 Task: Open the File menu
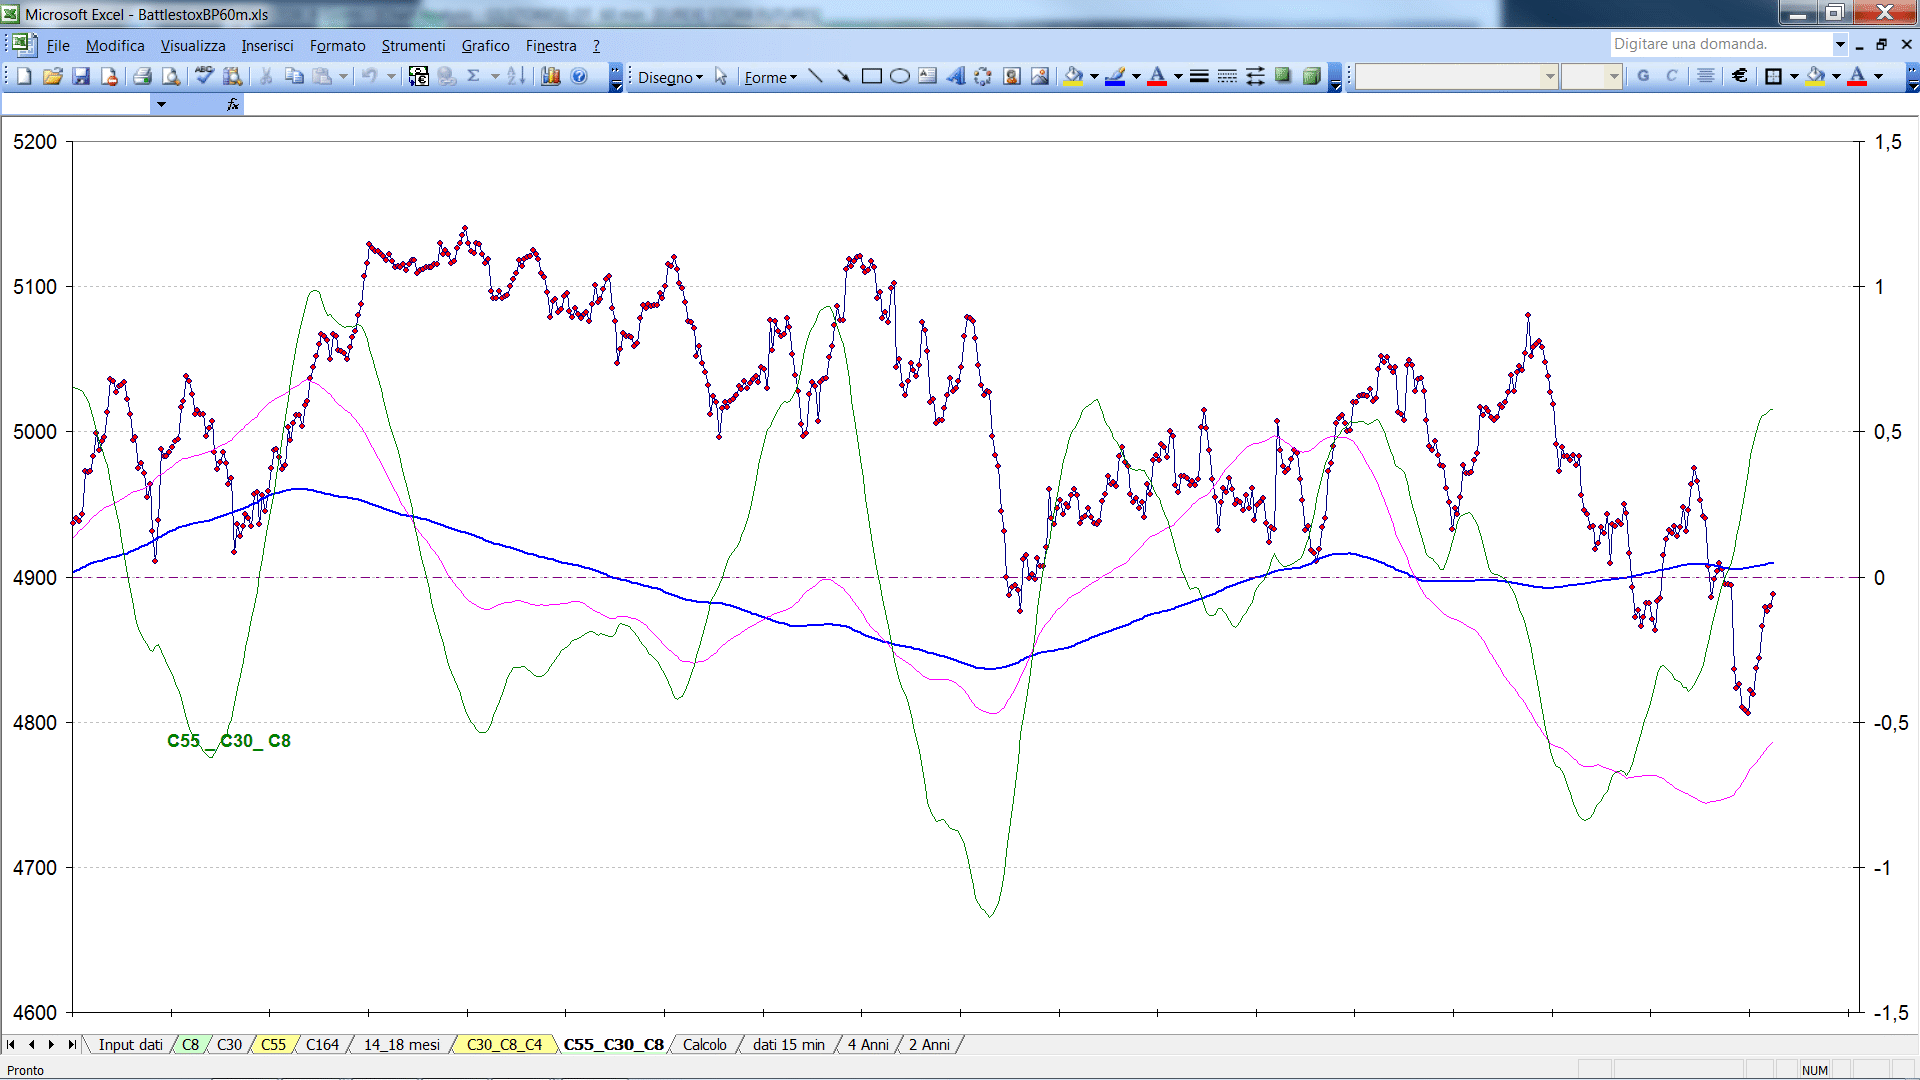(58, 45)
